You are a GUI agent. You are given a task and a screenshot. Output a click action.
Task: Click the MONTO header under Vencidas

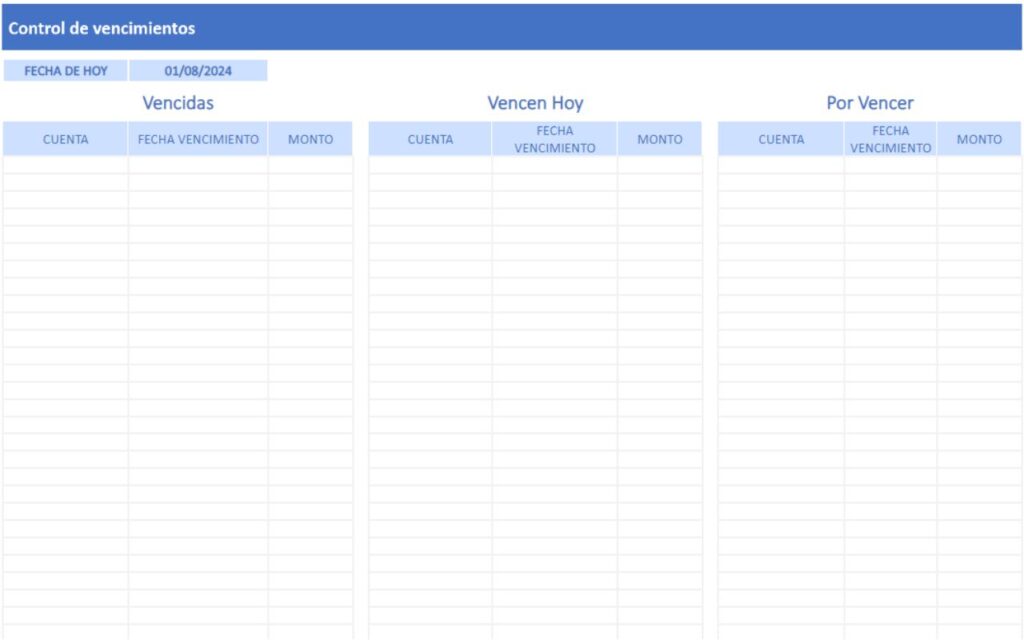(x=311, y=139)
